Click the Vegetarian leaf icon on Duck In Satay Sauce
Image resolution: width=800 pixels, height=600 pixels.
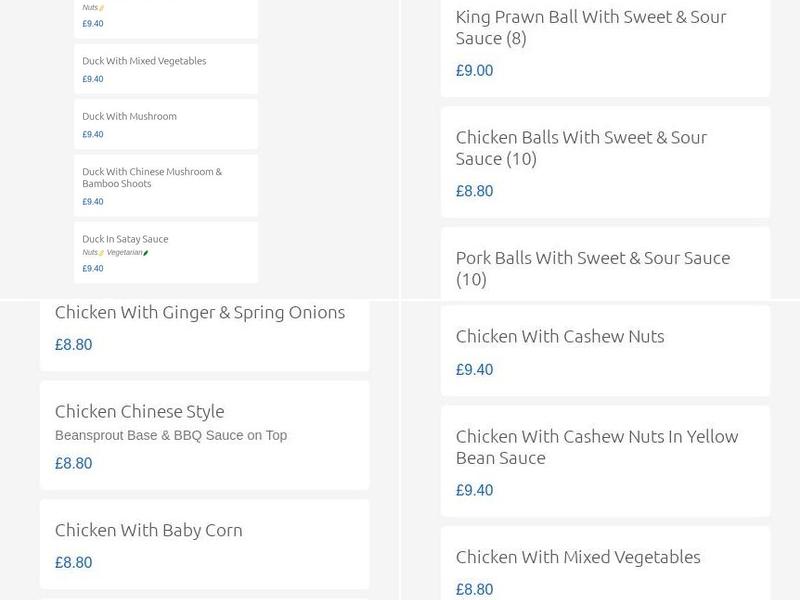tap(146, 253)
